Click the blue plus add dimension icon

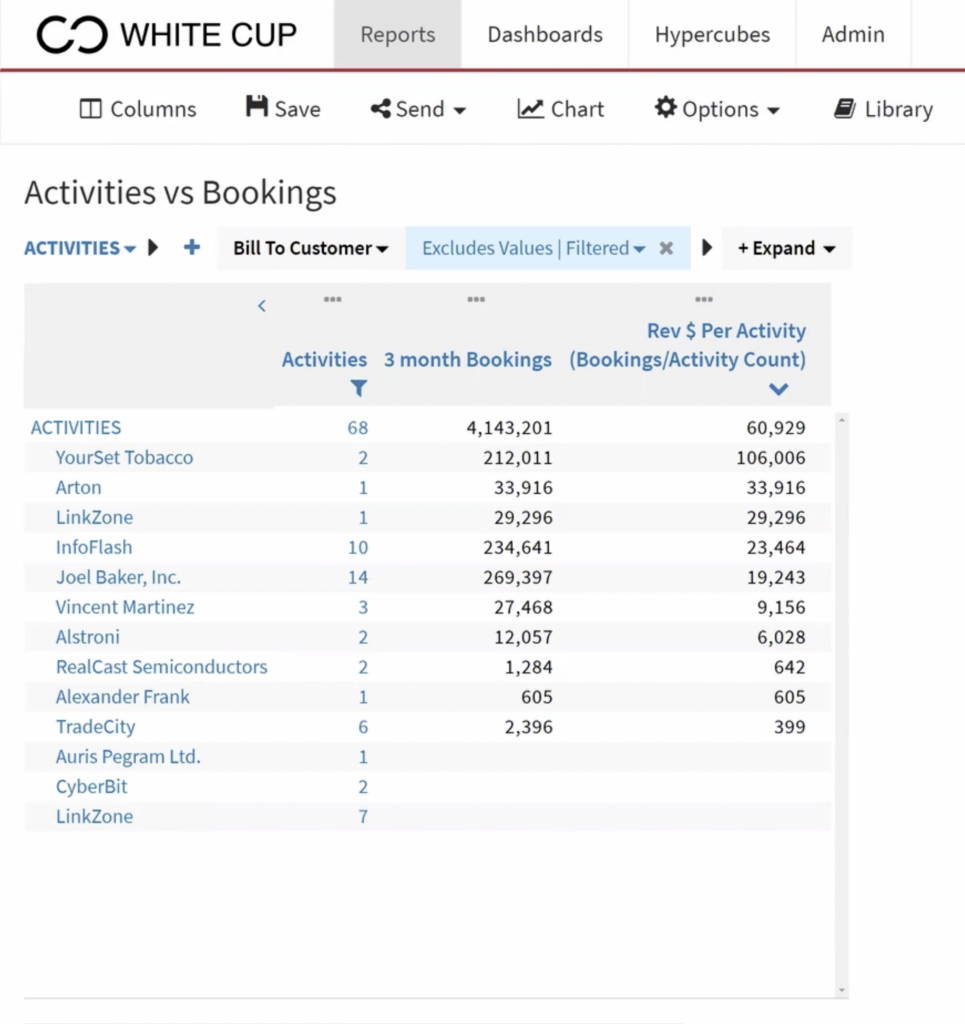click(x=192, y=248)
